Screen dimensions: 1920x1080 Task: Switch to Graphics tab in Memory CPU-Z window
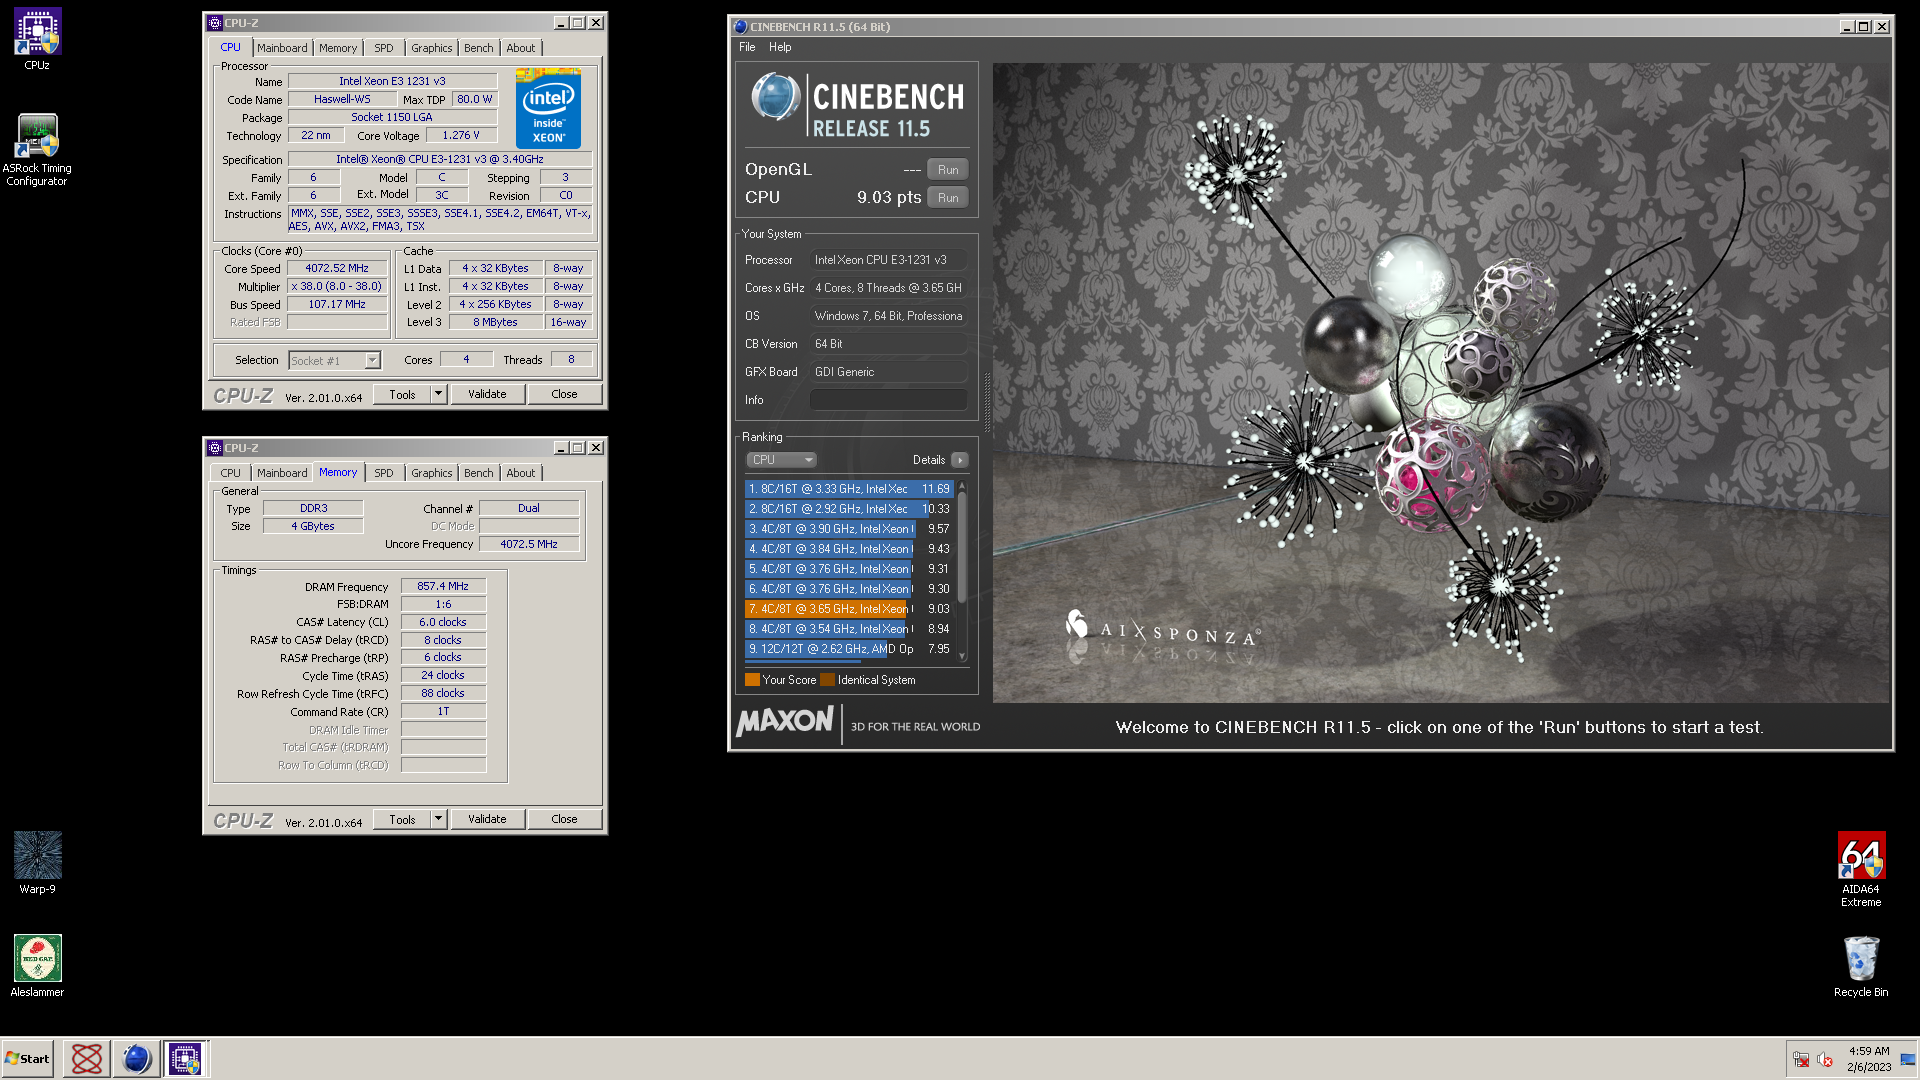click(432, 473)
